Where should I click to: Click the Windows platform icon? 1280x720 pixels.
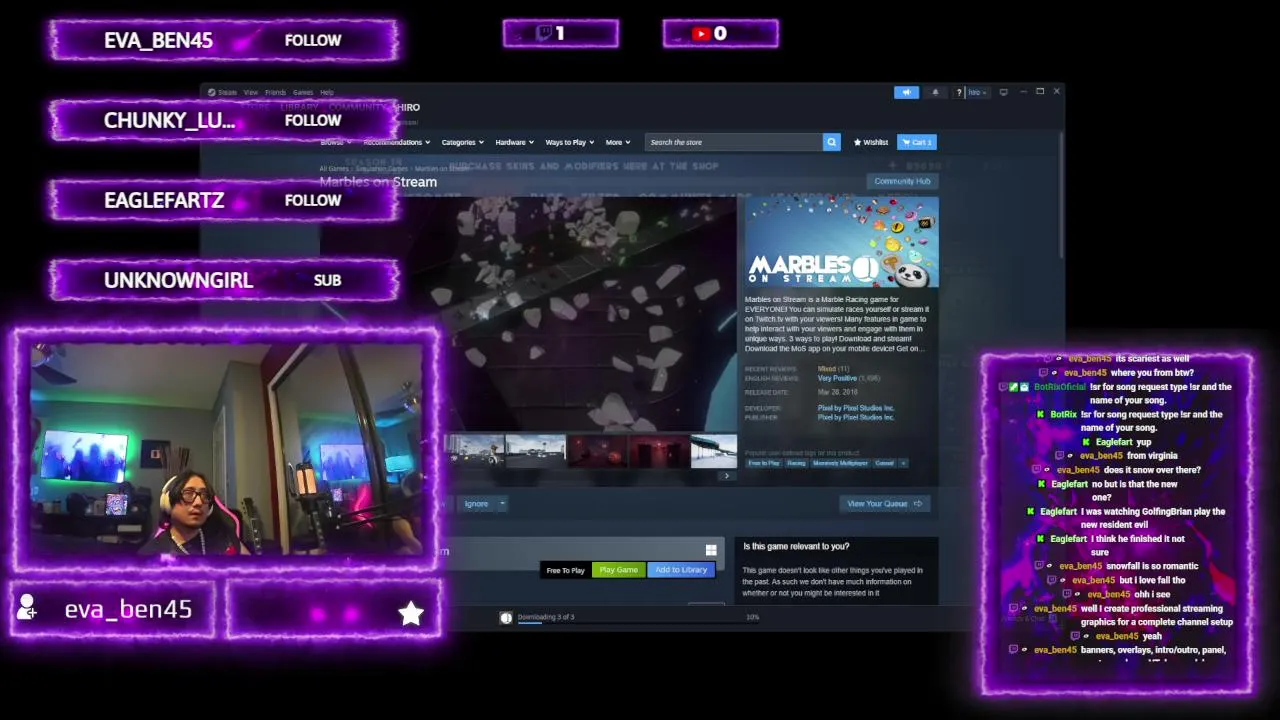(711, 550)
